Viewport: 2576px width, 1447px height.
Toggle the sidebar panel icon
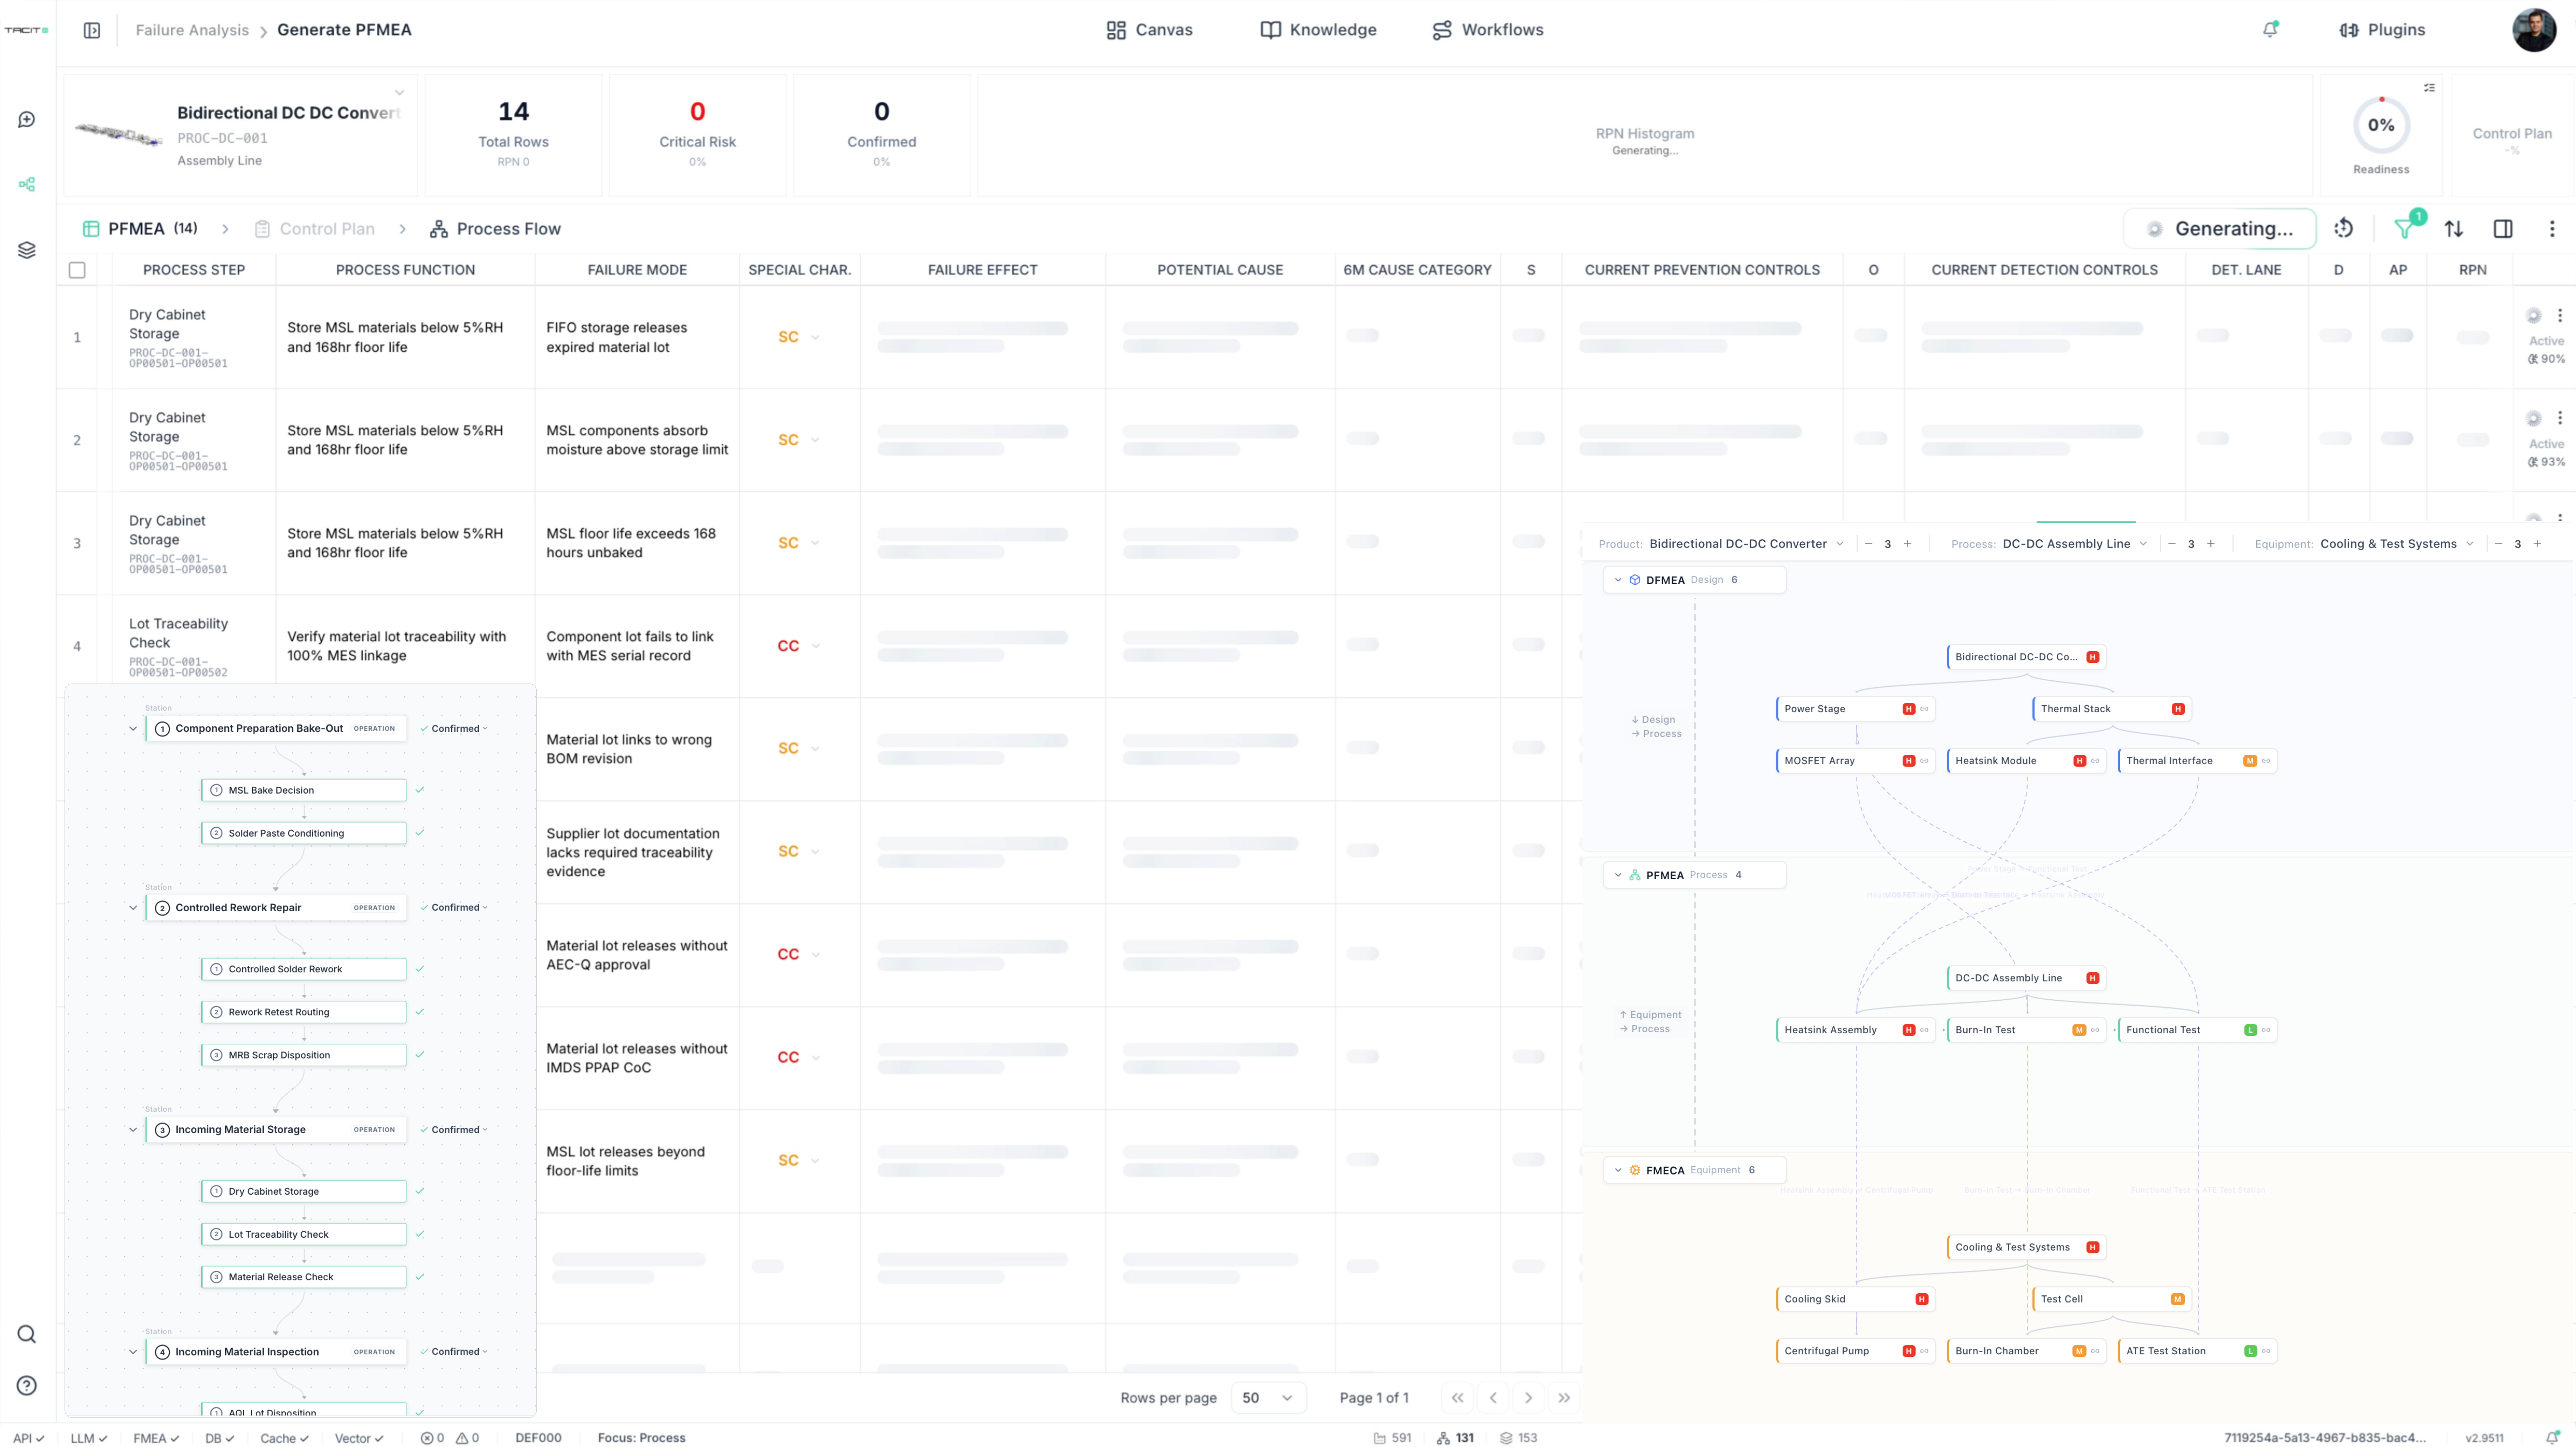pos(92,30)
